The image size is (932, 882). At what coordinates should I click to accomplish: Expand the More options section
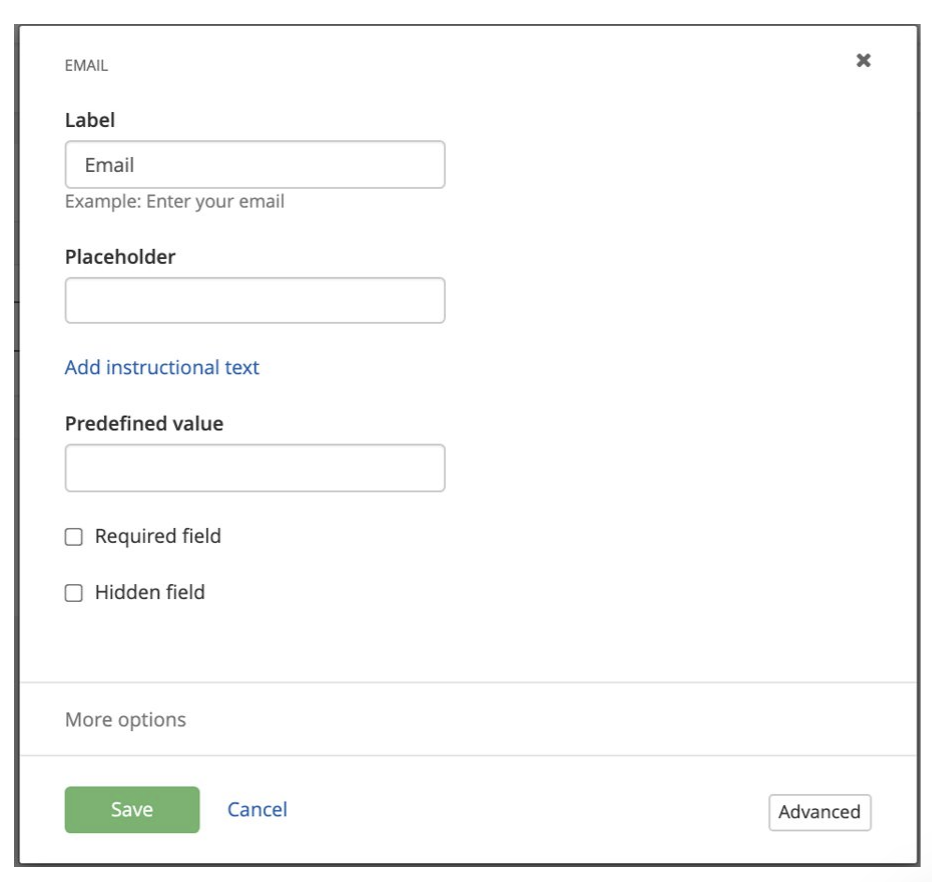[125, 720]
